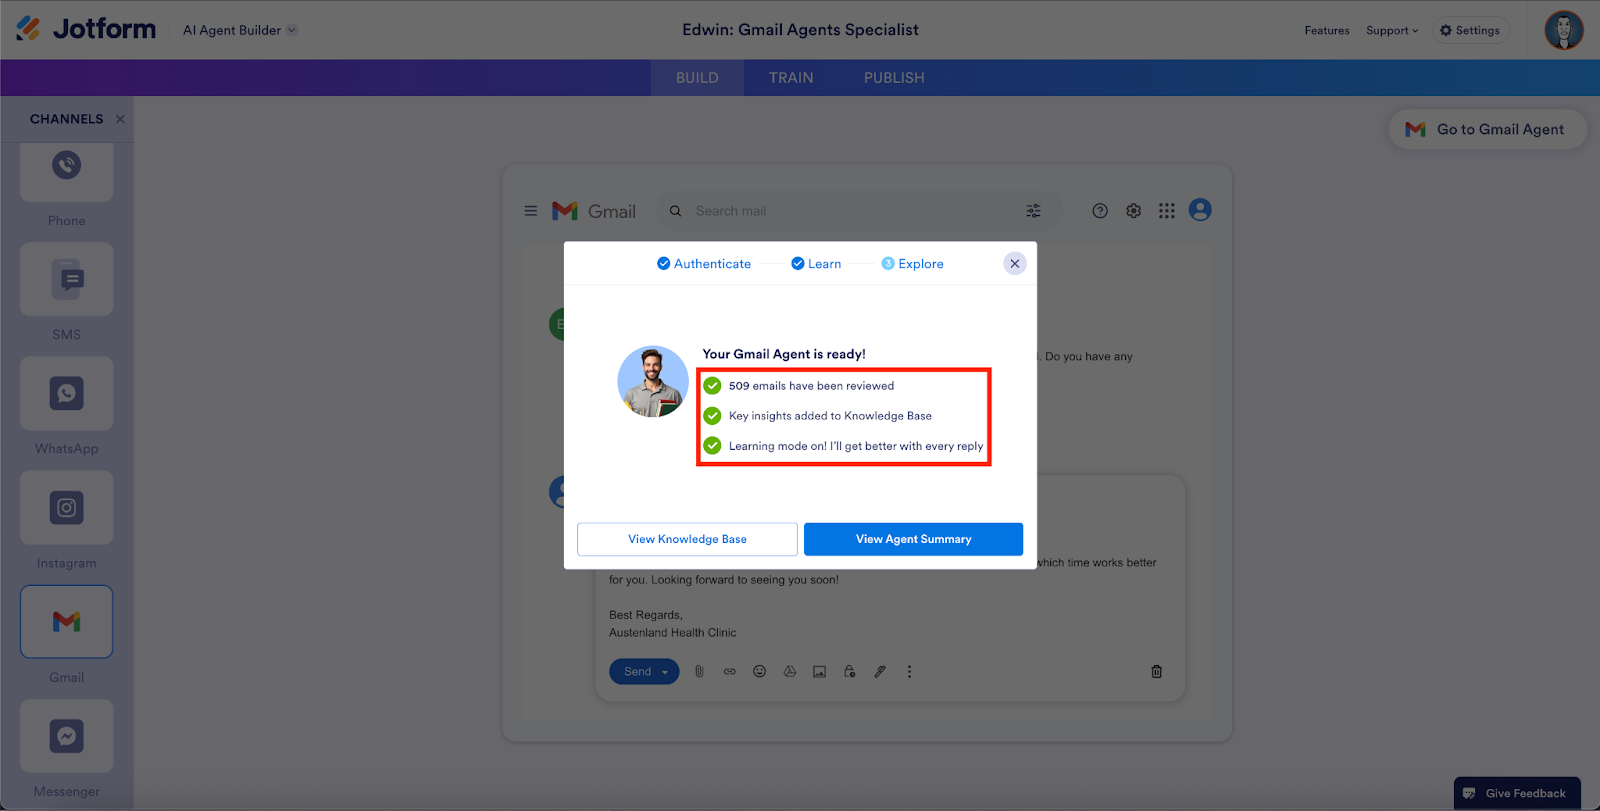Viewport: 1600px width, 811px height.
Task: Click View Knowledge Base button
Action: [687, 539]
